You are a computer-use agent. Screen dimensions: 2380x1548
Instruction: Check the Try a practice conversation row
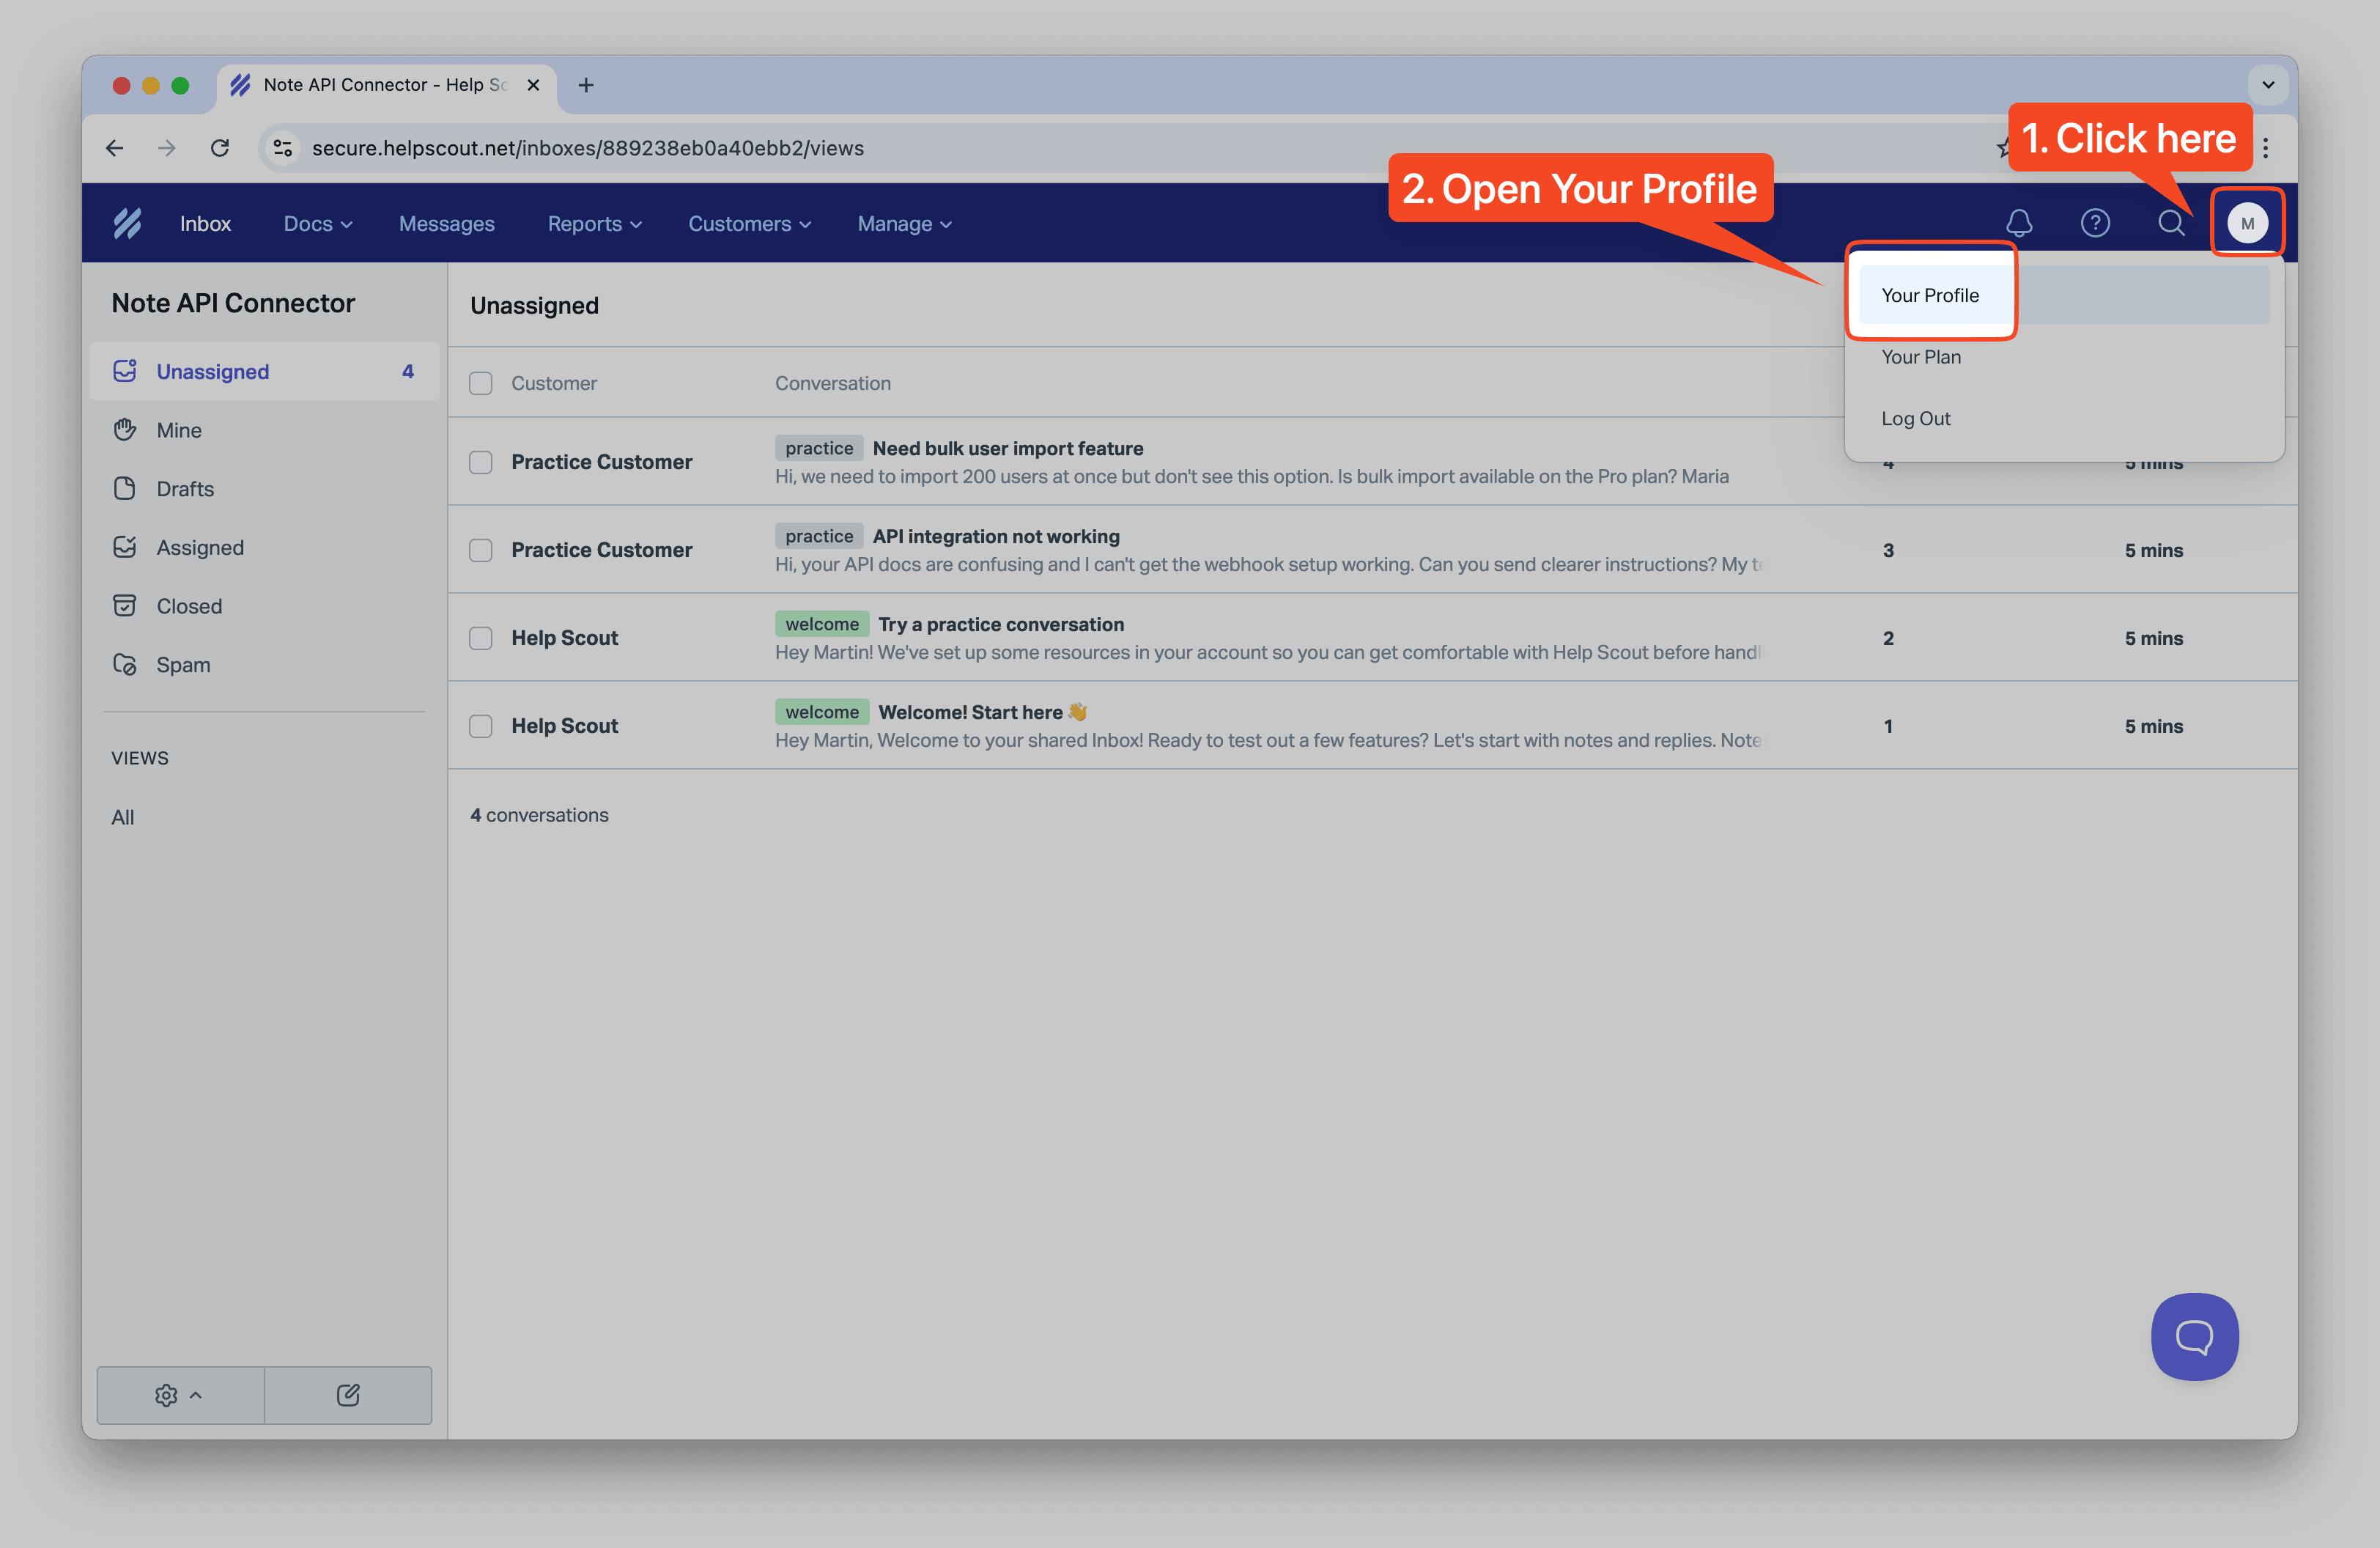[x=481, y=638]
